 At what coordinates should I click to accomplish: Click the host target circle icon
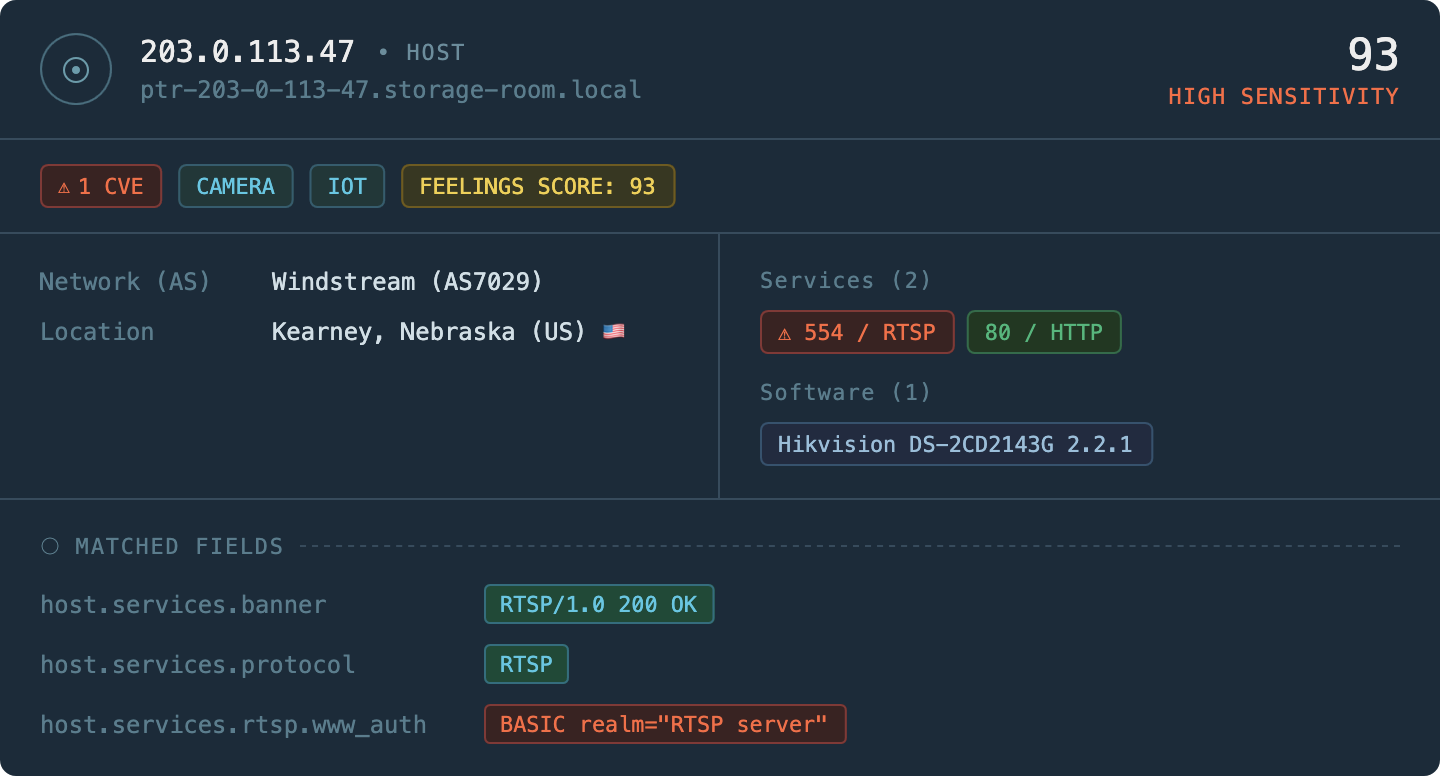pos(76,69)
